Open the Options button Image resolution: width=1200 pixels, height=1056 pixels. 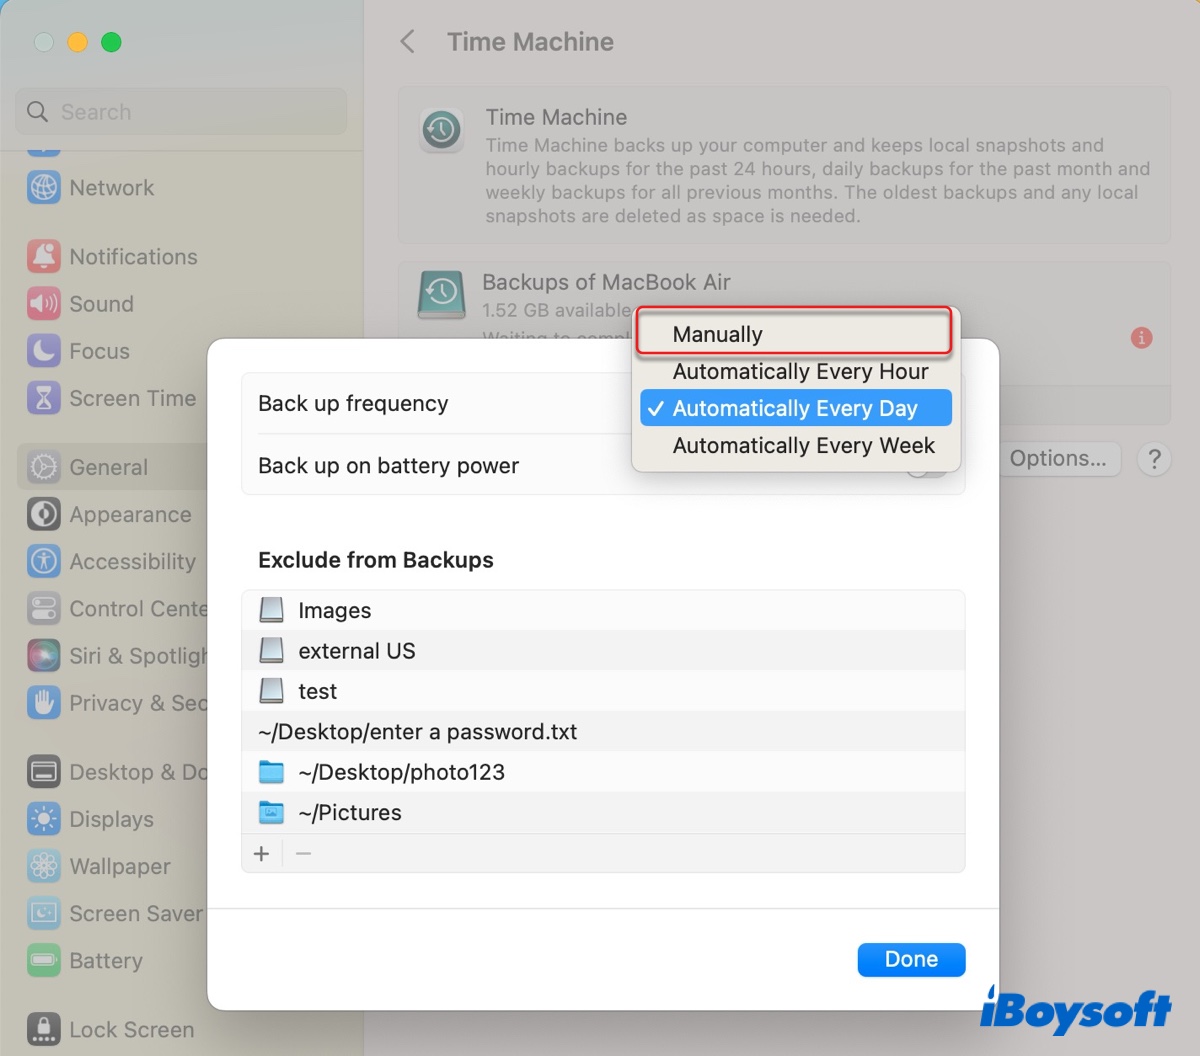(x=1059, y=458)
